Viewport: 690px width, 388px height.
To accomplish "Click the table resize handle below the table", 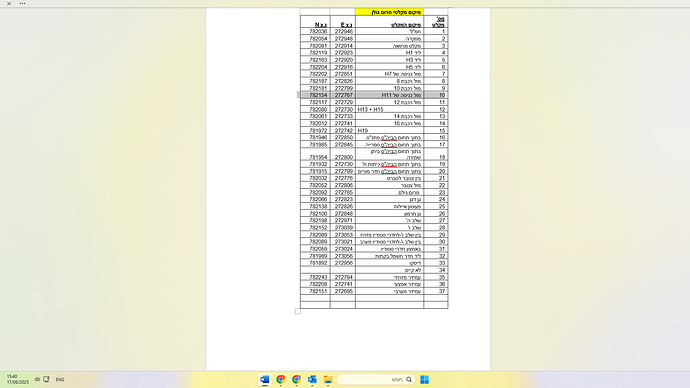I will 298,311.
